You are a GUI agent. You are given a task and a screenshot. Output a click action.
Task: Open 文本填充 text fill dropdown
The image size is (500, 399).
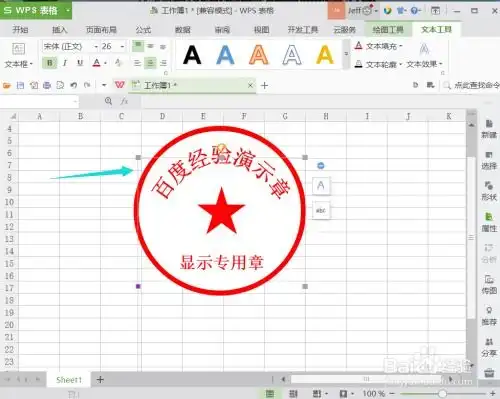(x=378, y=46)
